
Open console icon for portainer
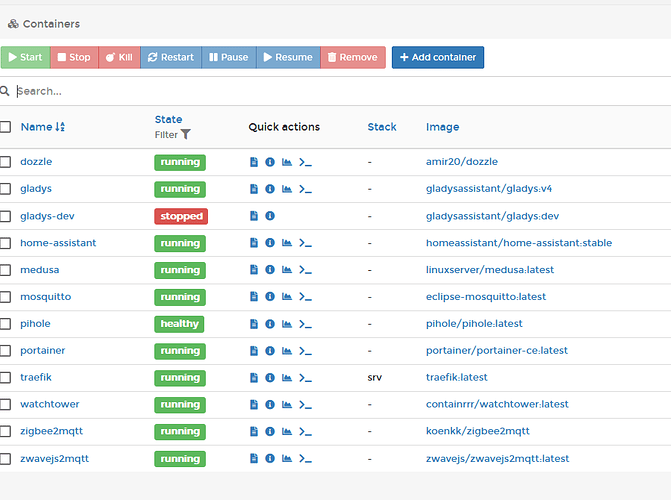305,351
